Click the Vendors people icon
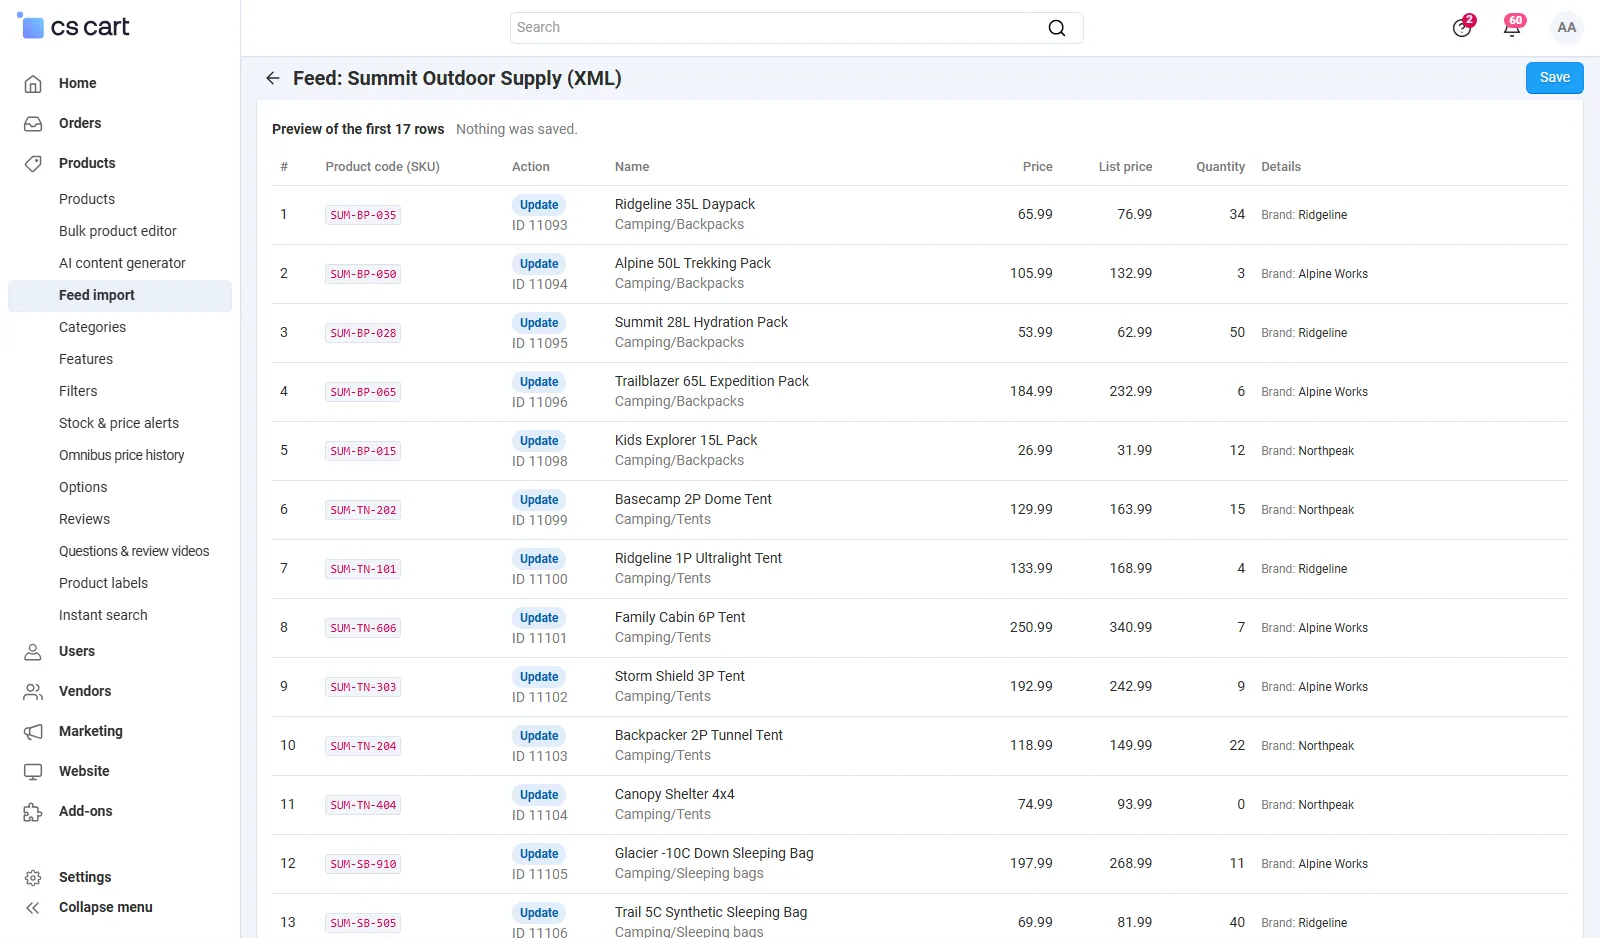Viewport: 1600px width, 938px height. [x=33, y=691]
